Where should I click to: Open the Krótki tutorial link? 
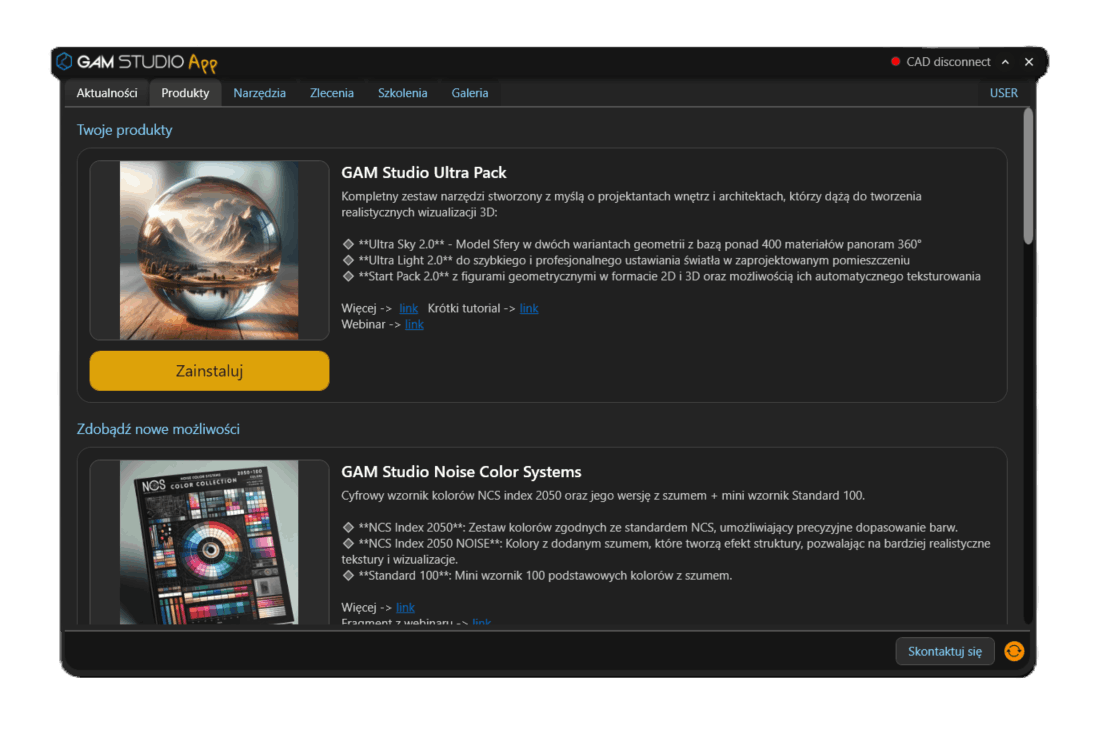529,308
